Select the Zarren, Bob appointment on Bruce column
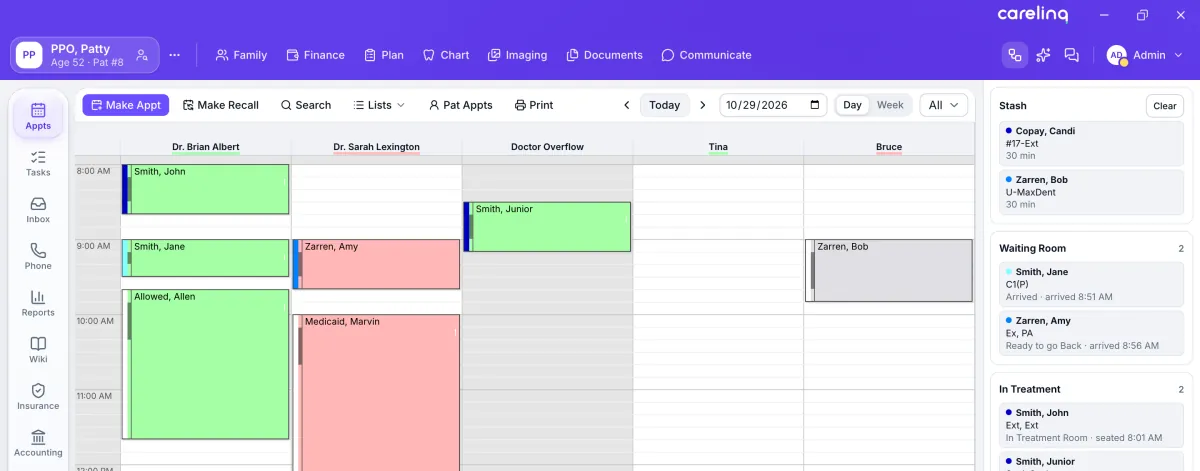This screenshot has width=1200, height=471. coord(889,270)
